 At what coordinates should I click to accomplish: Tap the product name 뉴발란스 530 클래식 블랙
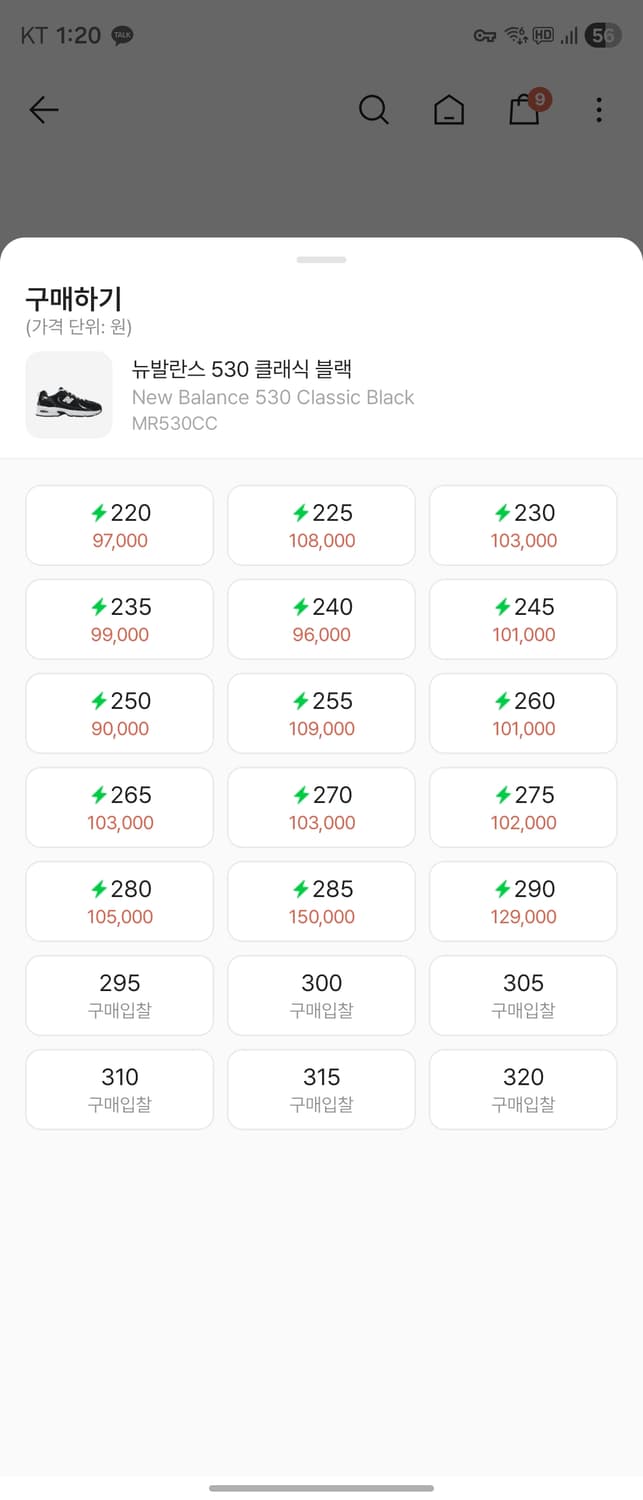[x=242, y=369]
